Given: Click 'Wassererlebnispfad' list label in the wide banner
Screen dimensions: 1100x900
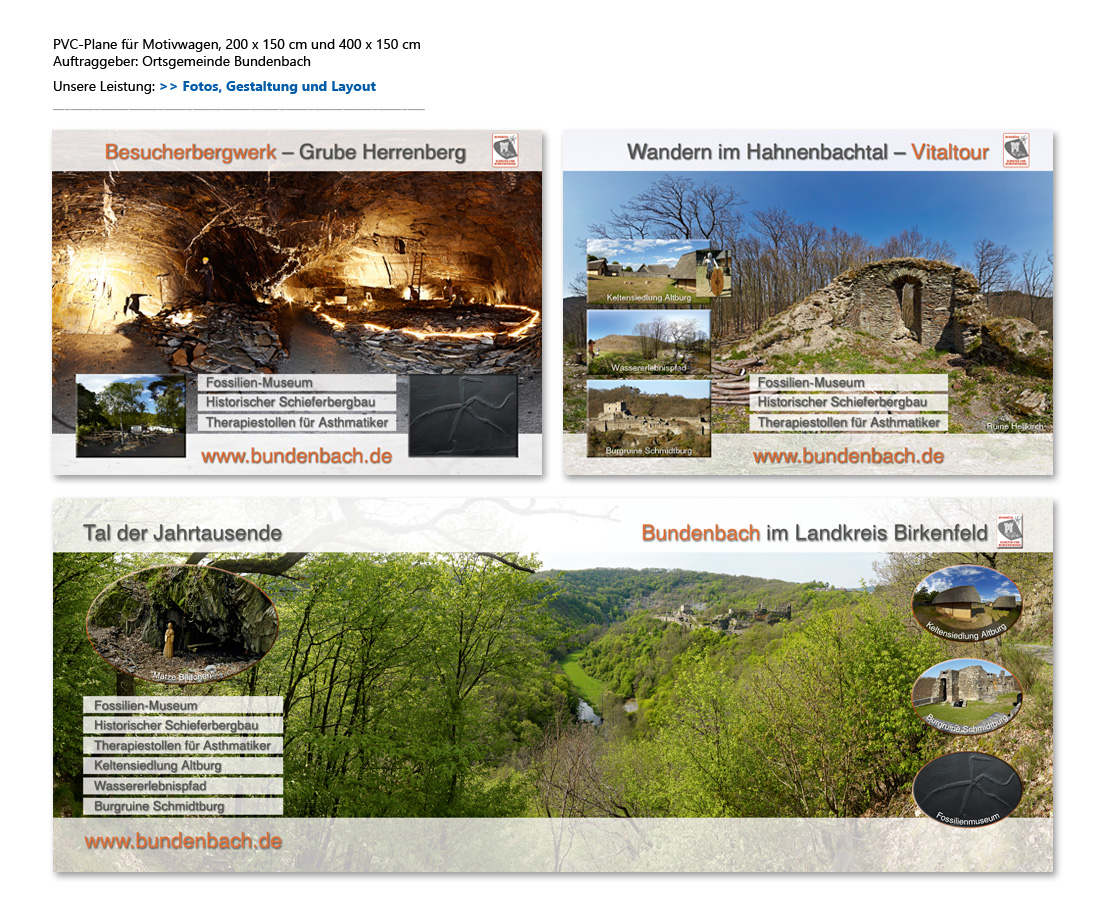Looking at the screenshot, I should (183, 786).
